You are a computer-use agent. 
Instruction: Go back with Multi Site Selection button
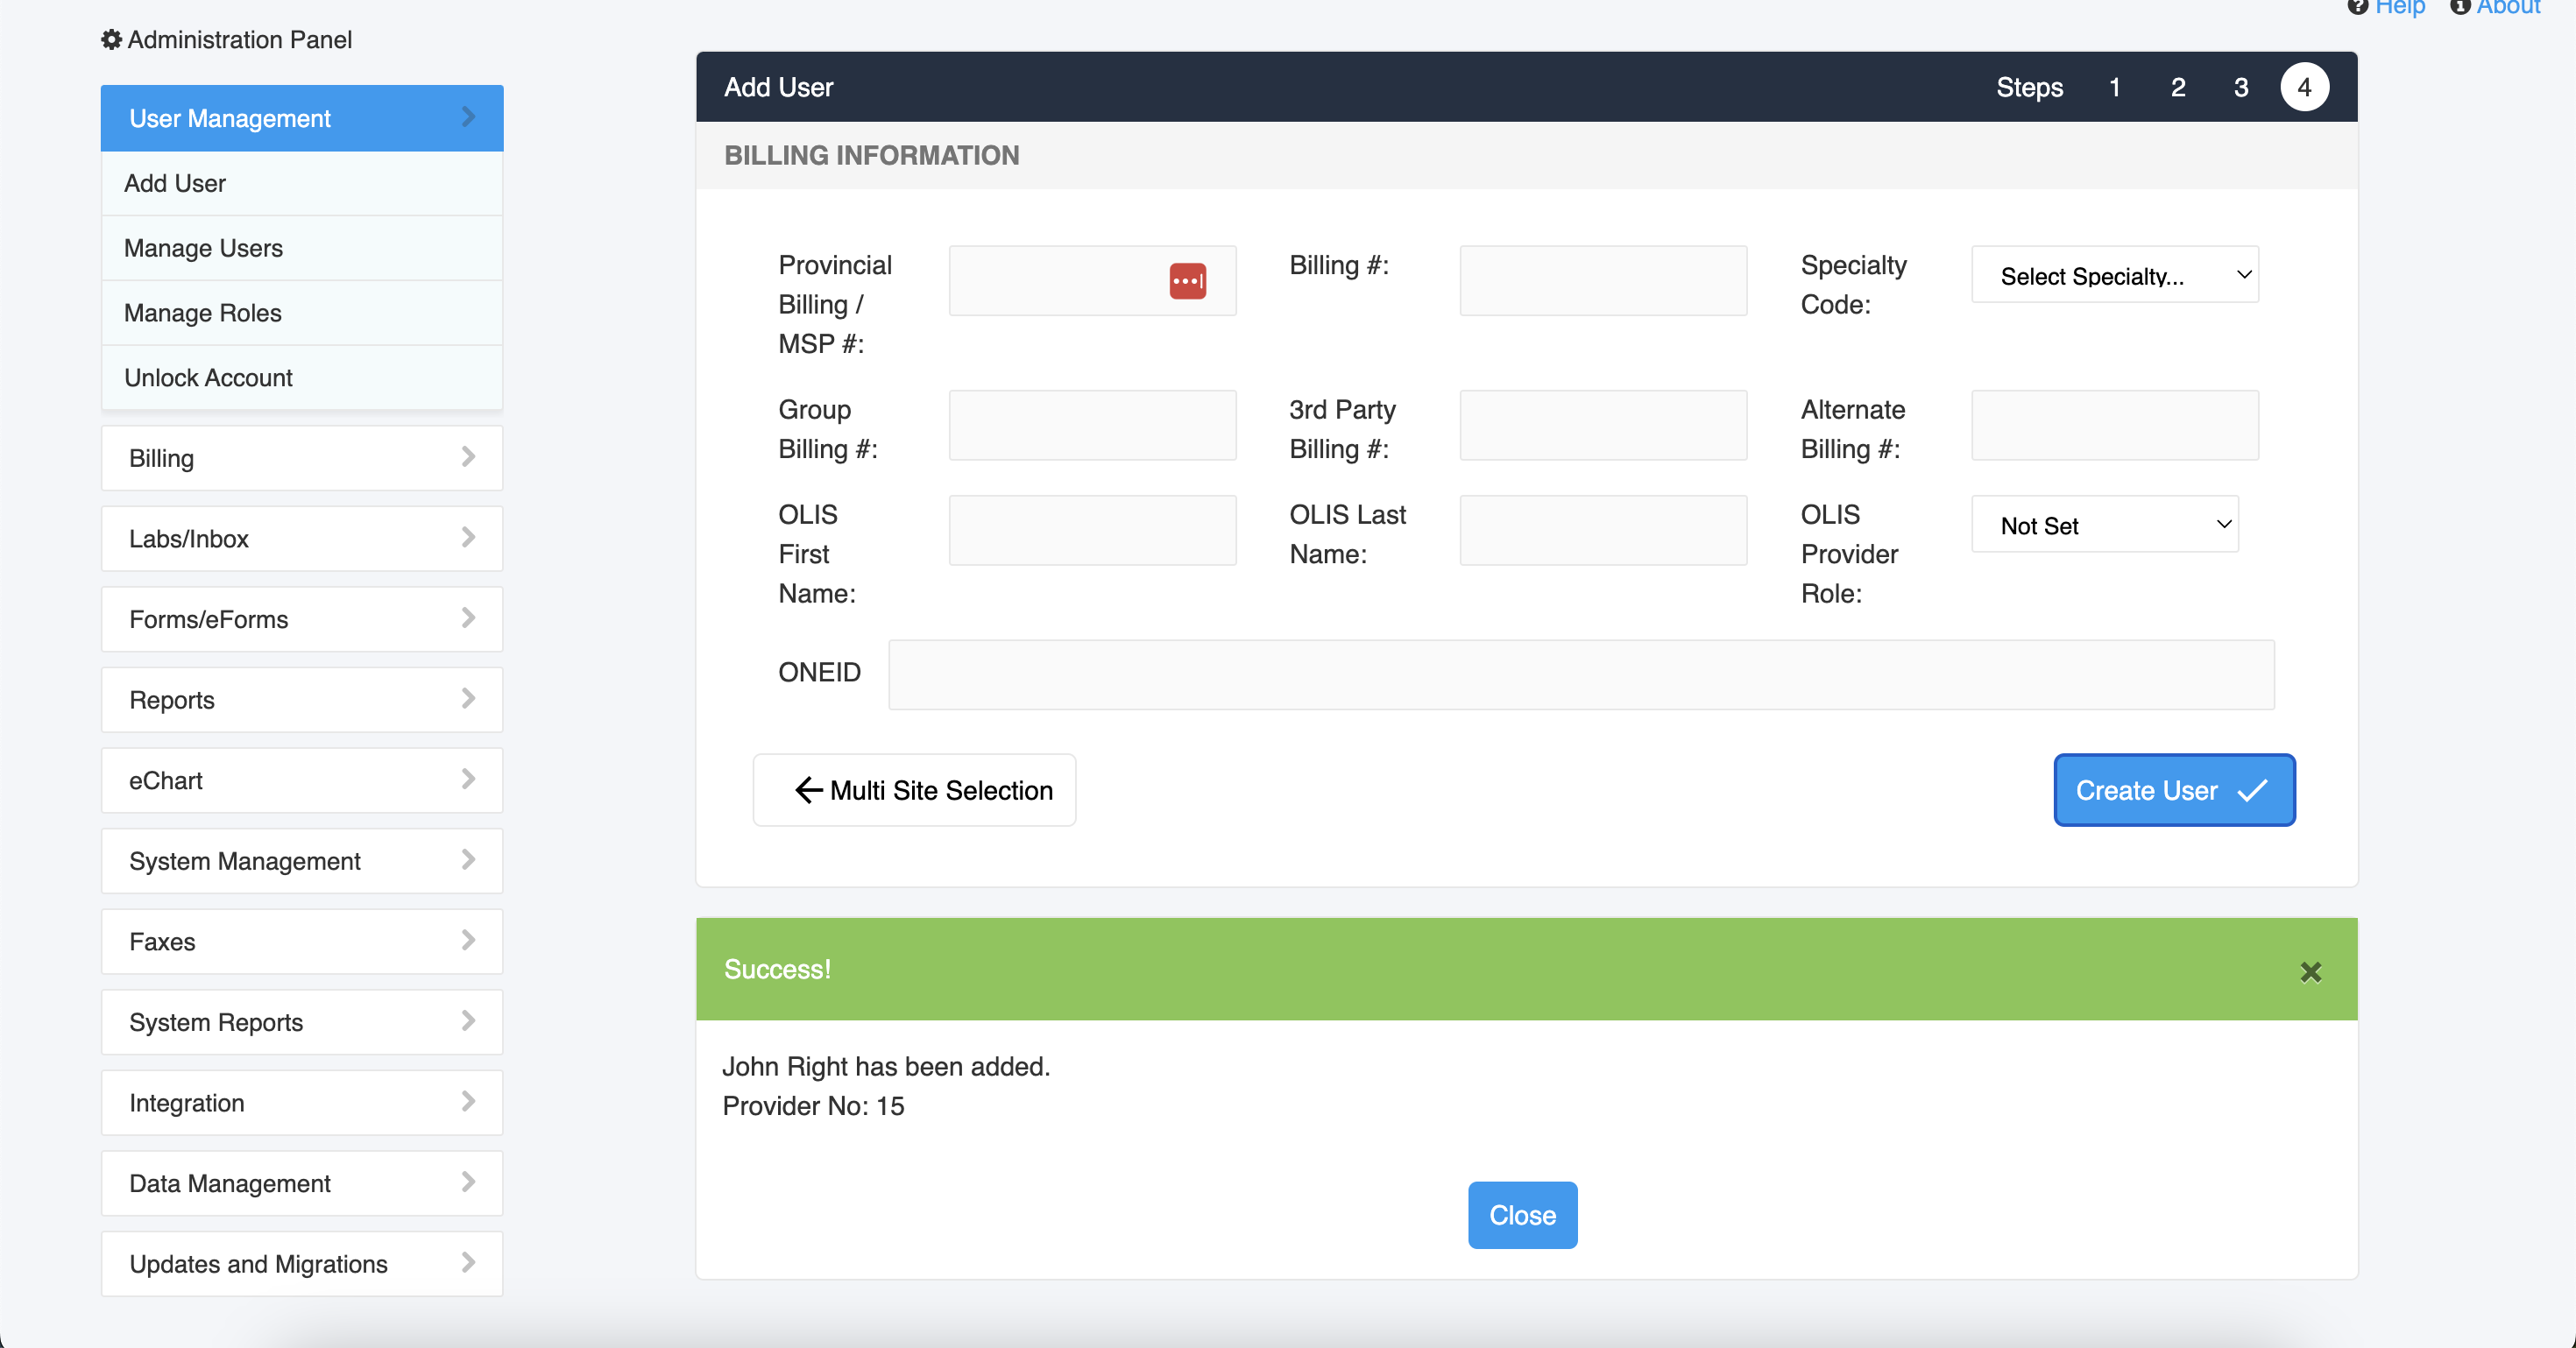point(914,790)
